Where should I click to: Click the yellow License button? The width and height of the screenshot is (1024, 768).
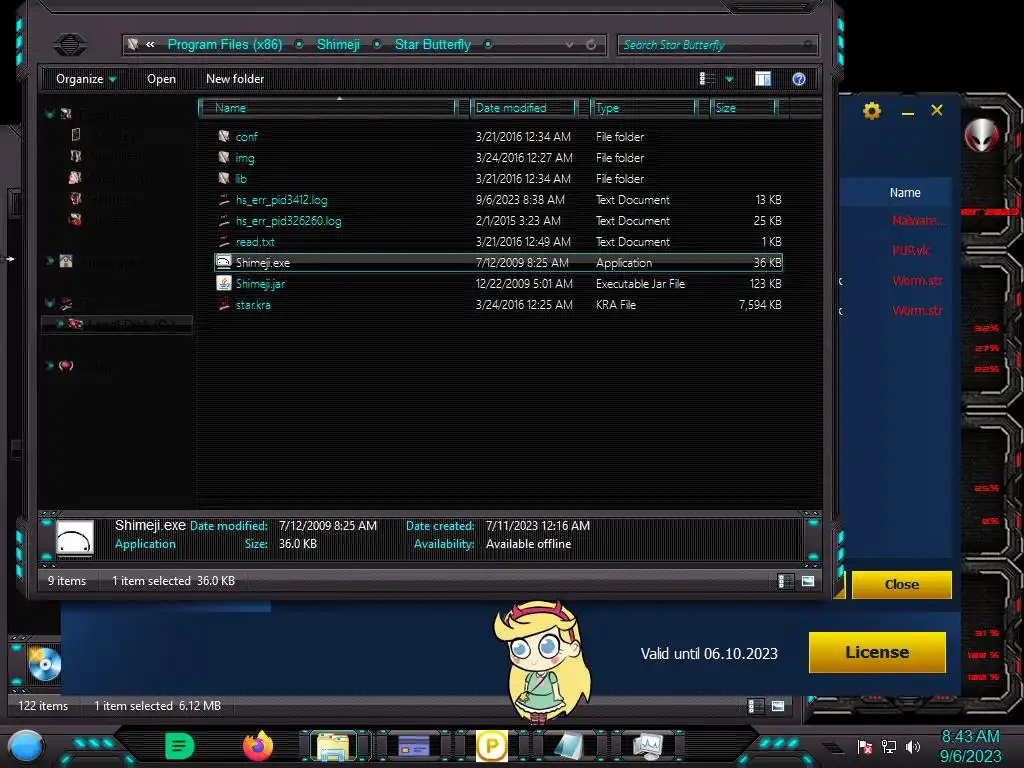point(877,652)
